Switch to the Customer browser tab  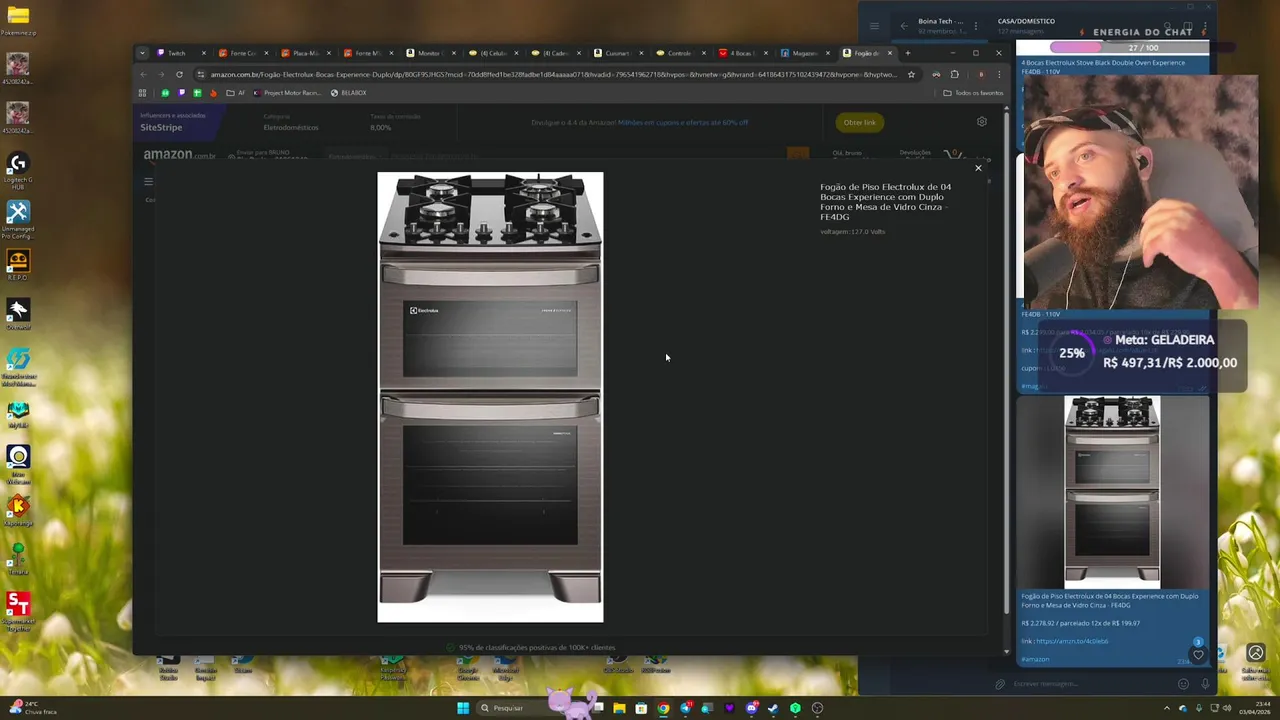(619, 53)
